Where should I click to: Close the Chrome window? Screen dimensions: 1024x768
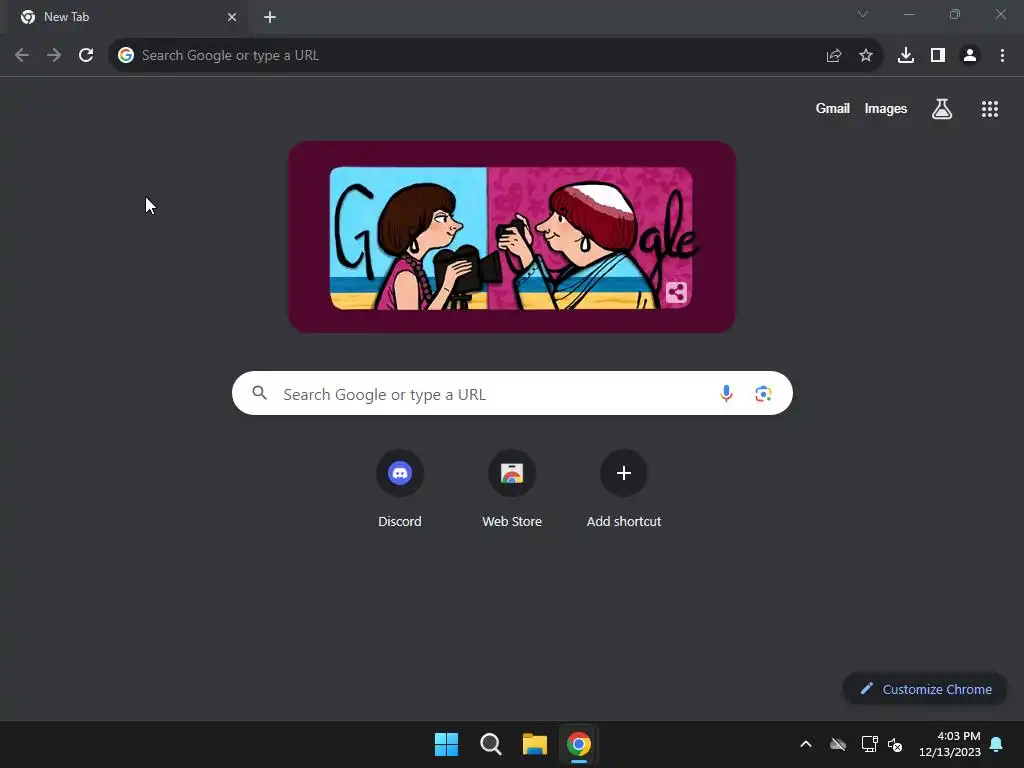1000,14
